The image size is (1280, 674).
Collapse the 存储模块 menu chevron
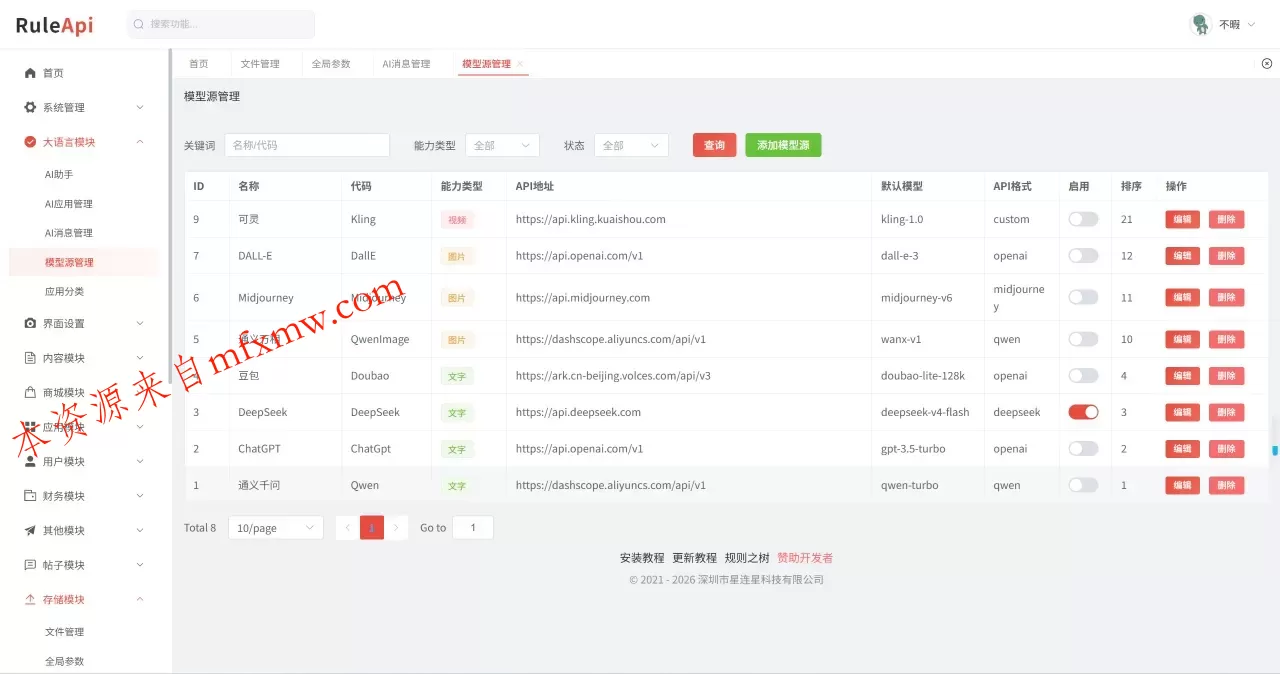pyautogui.click(x=140, y=599)
